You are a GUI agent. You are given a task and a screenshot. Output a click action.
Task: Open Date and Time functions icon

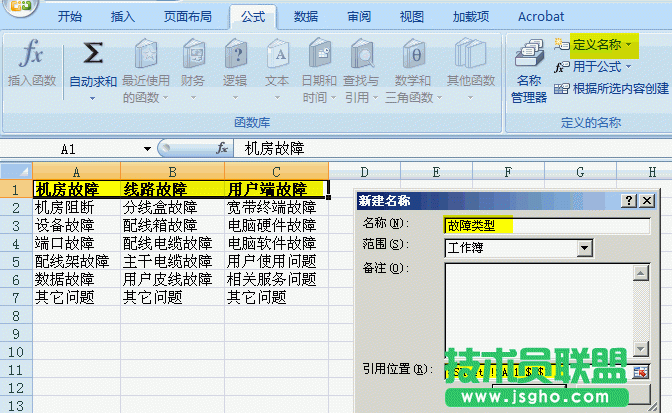[x=320, y=54]
